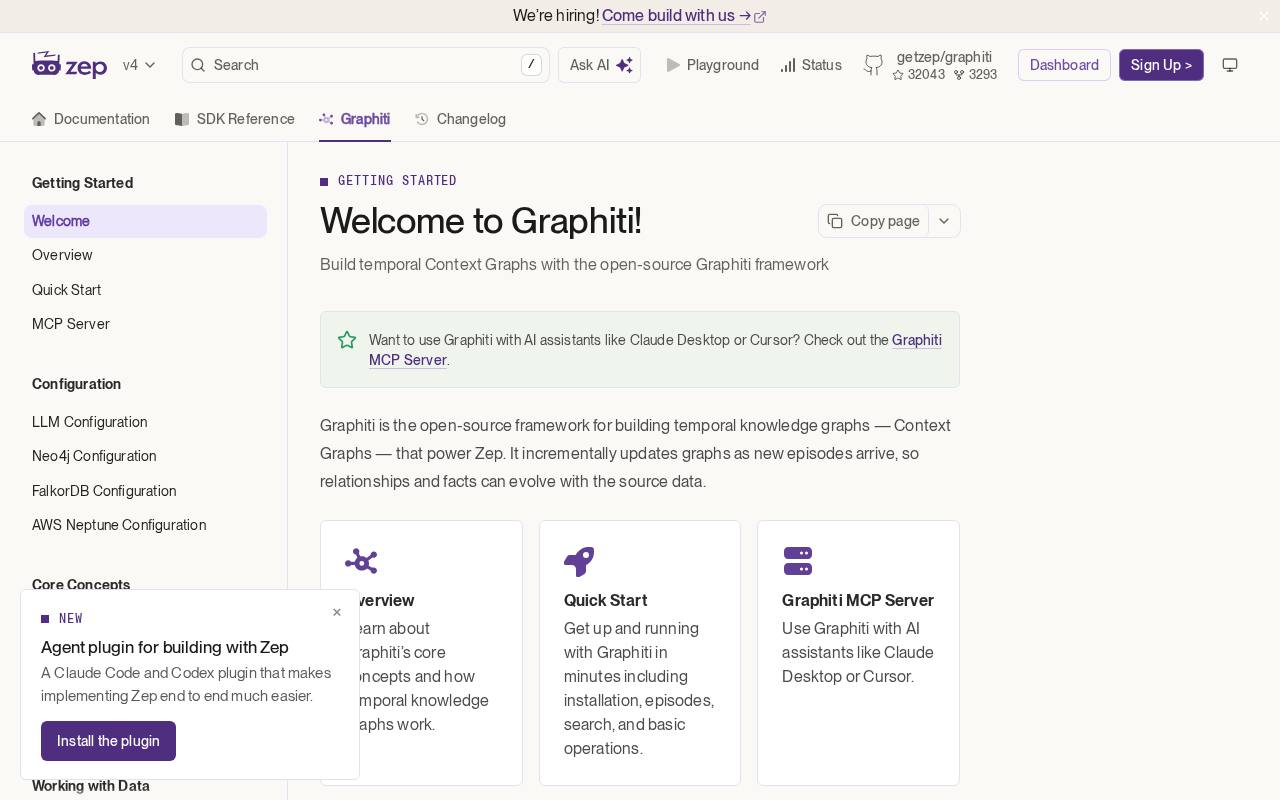The image size is (1280, 800).
Task: Click the Copy page clipboard icon
Action: [835, 221]
